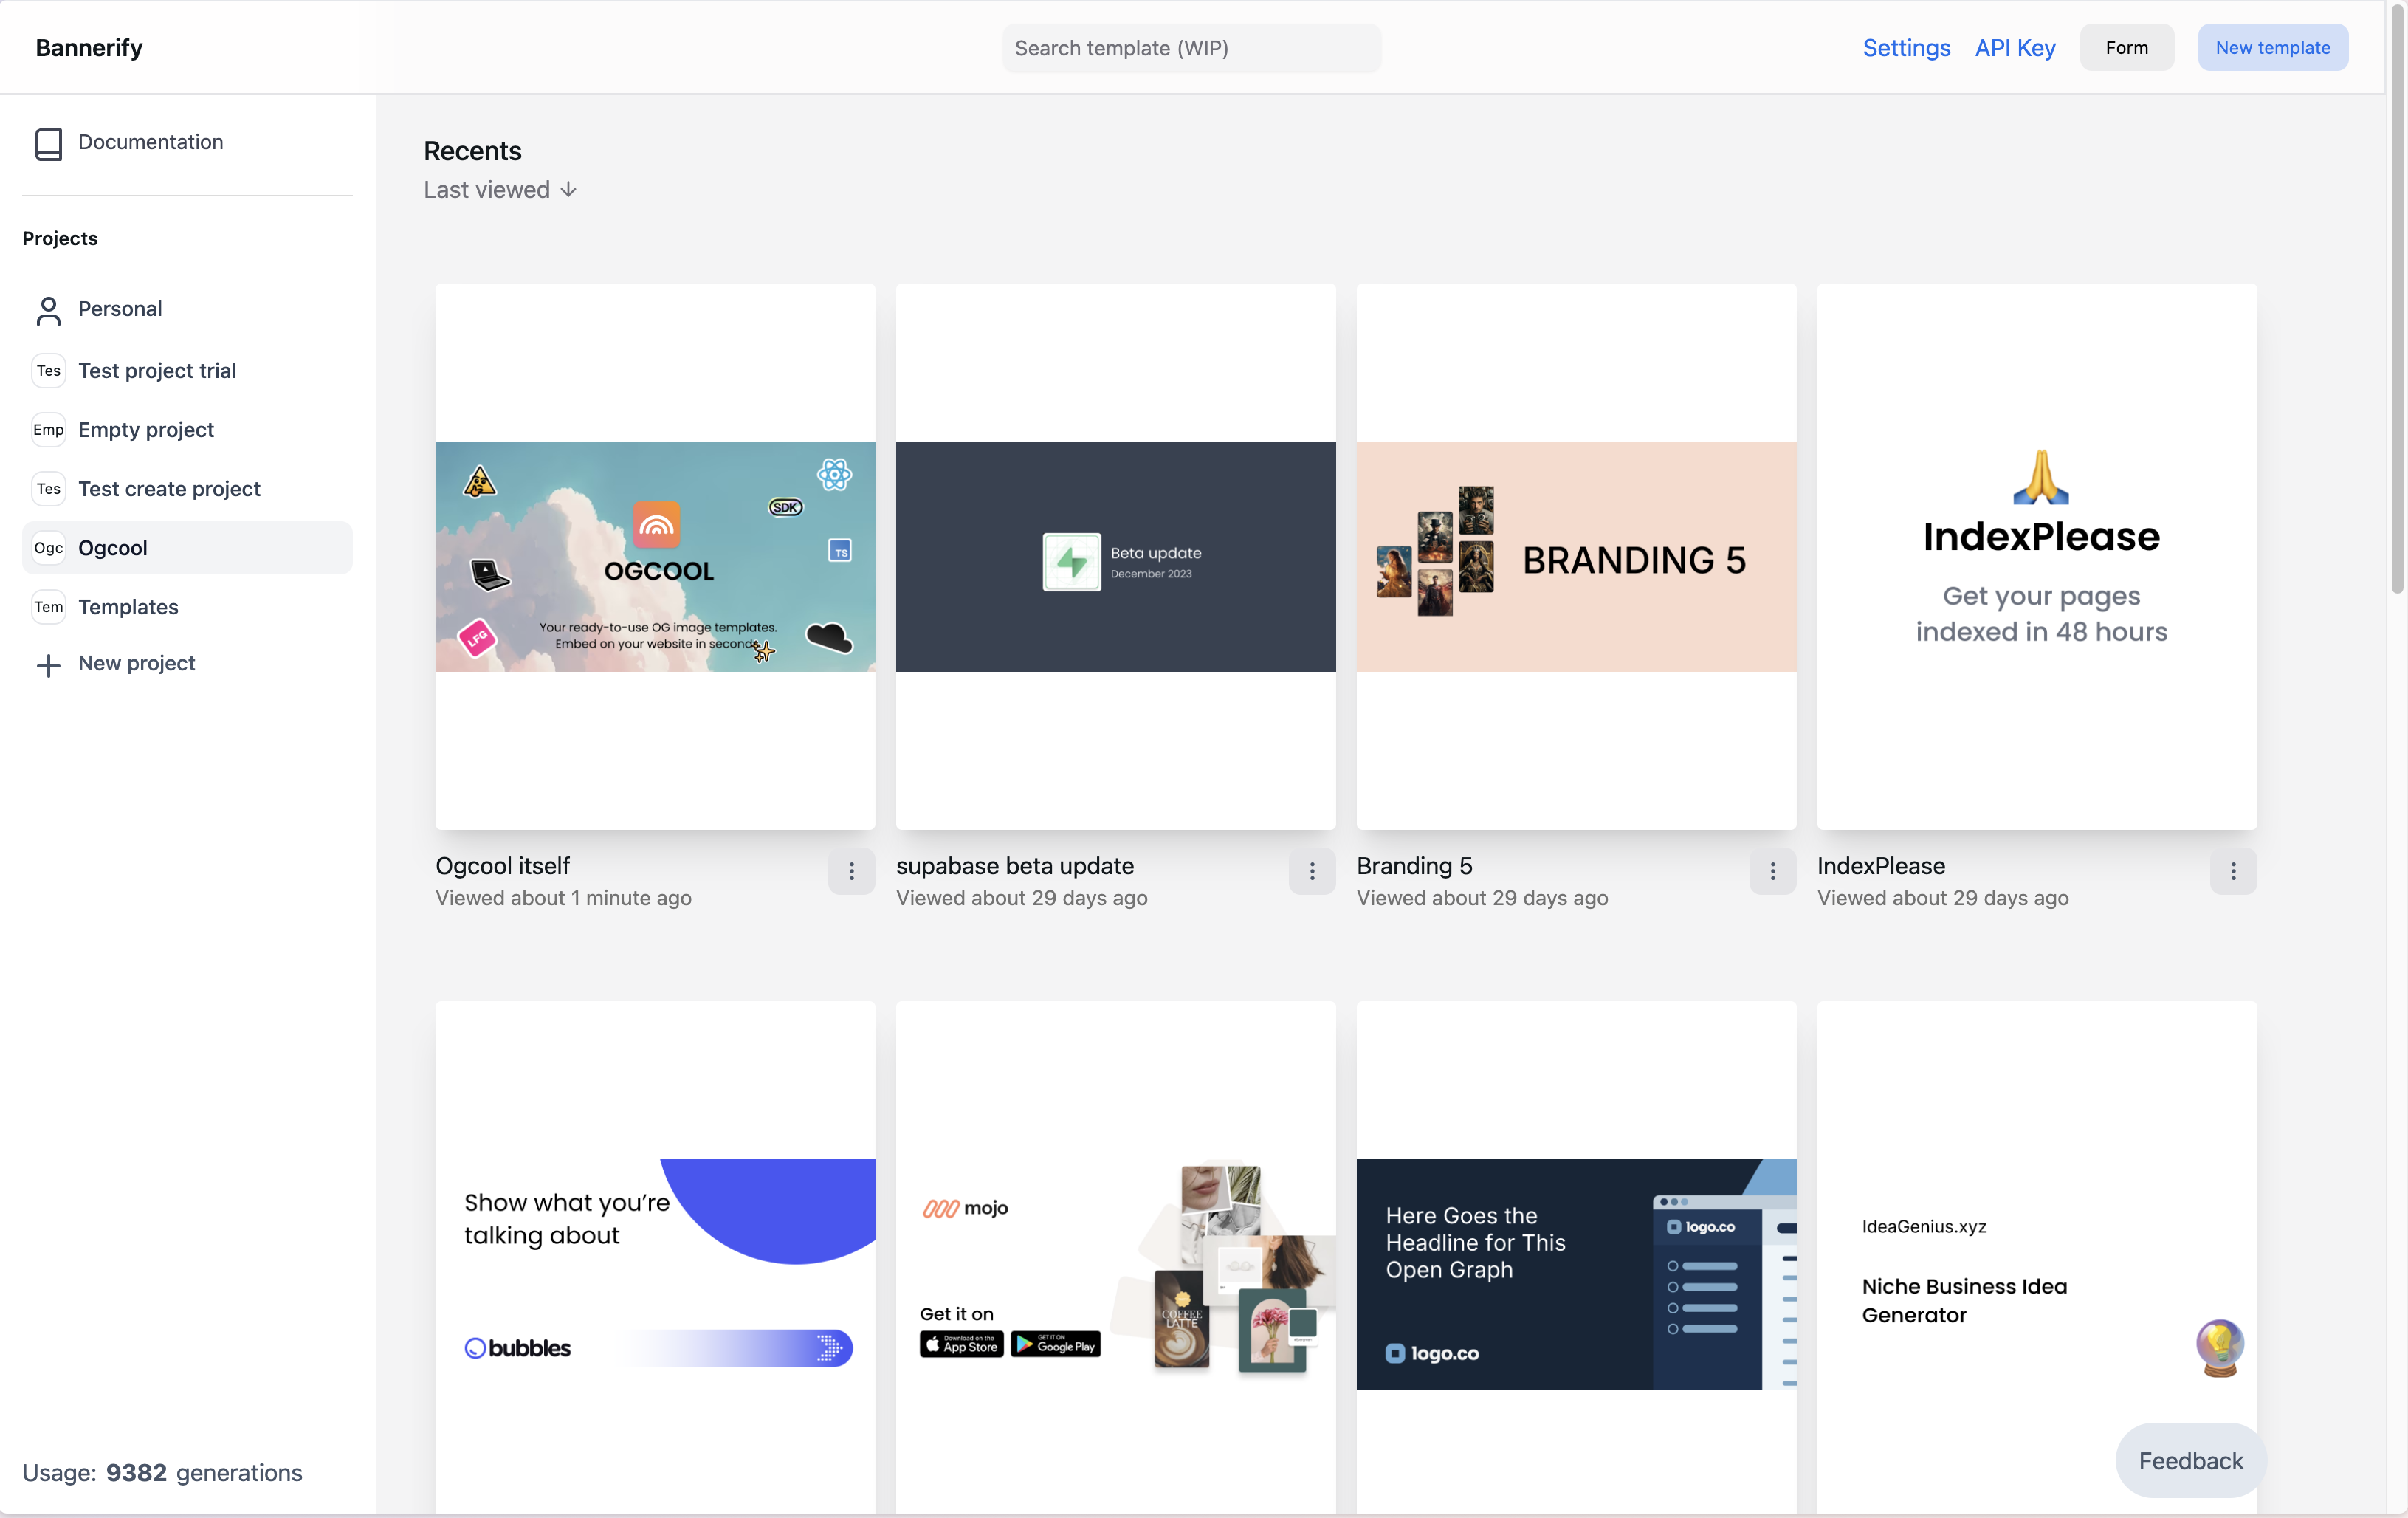The image size is (2408, 1518).
Task: Select the Empty project entry
Action: pos(187,430)
